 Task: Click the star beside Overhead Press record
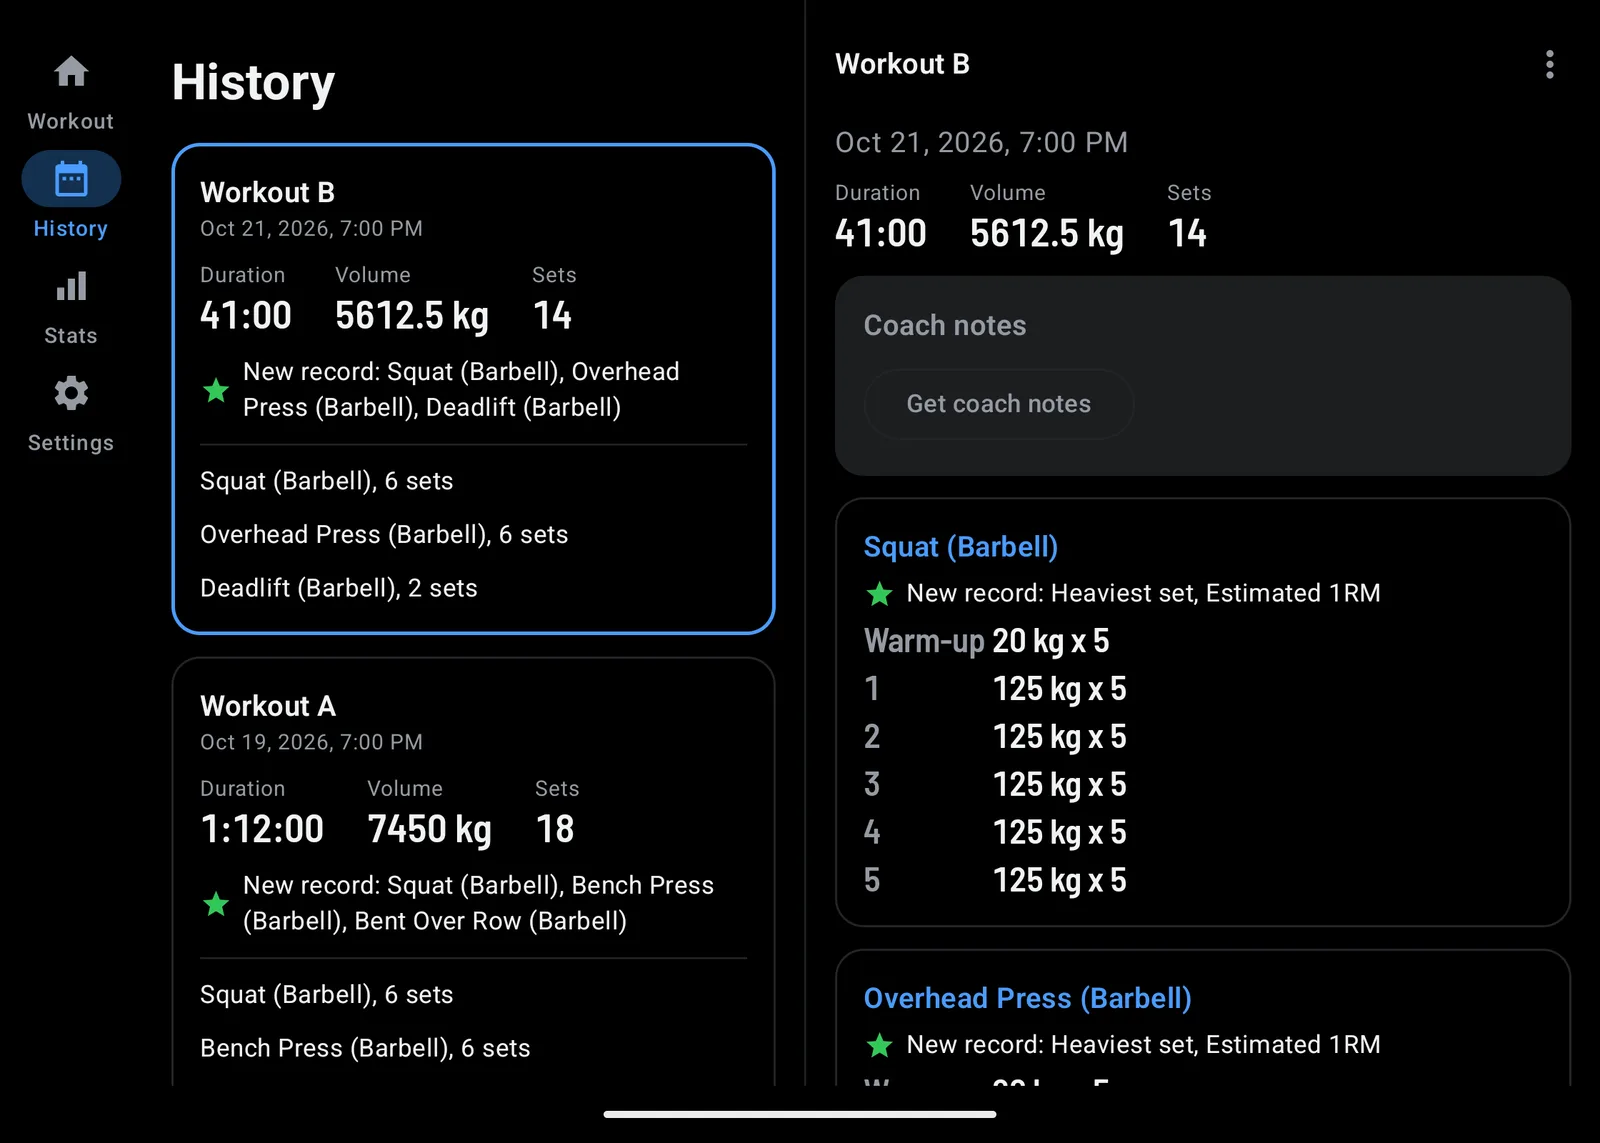(879, 1046)
